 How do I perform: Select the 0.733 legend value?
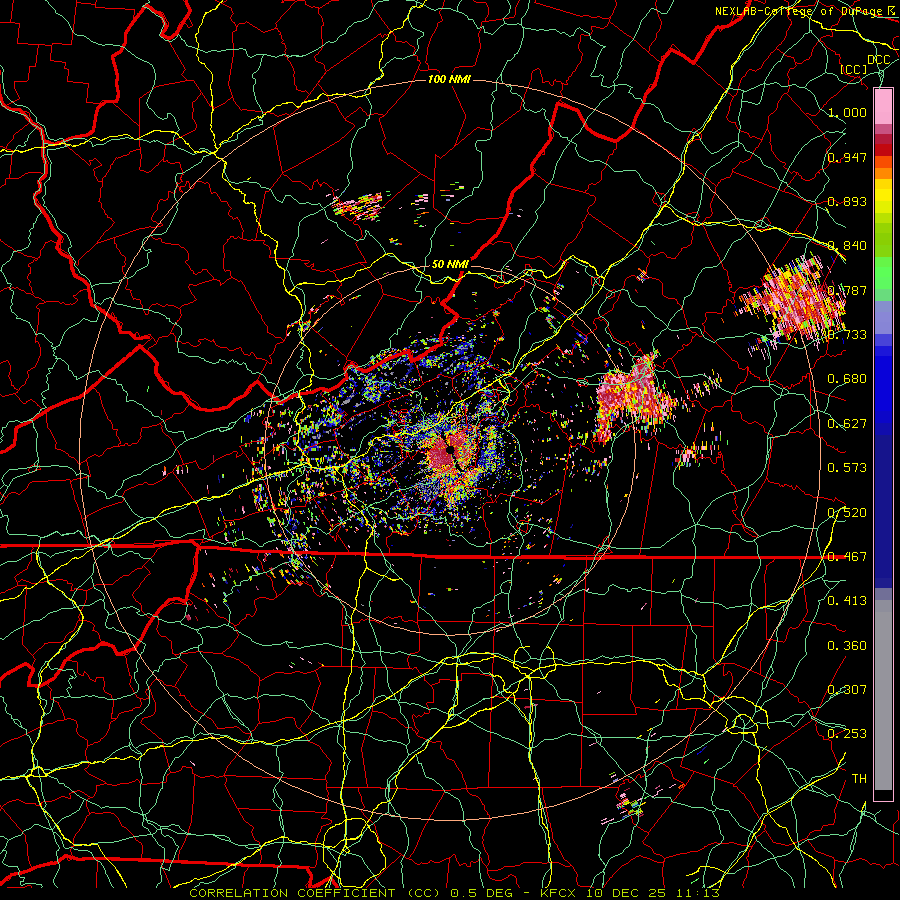click(847, 335)
